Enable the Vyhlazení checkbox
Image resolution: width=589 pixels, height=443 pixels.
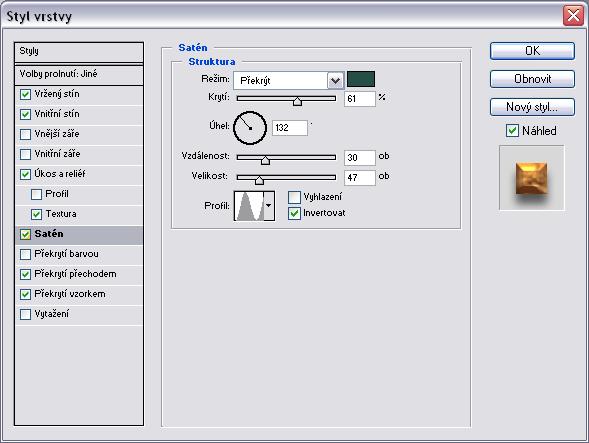point(294,197)
